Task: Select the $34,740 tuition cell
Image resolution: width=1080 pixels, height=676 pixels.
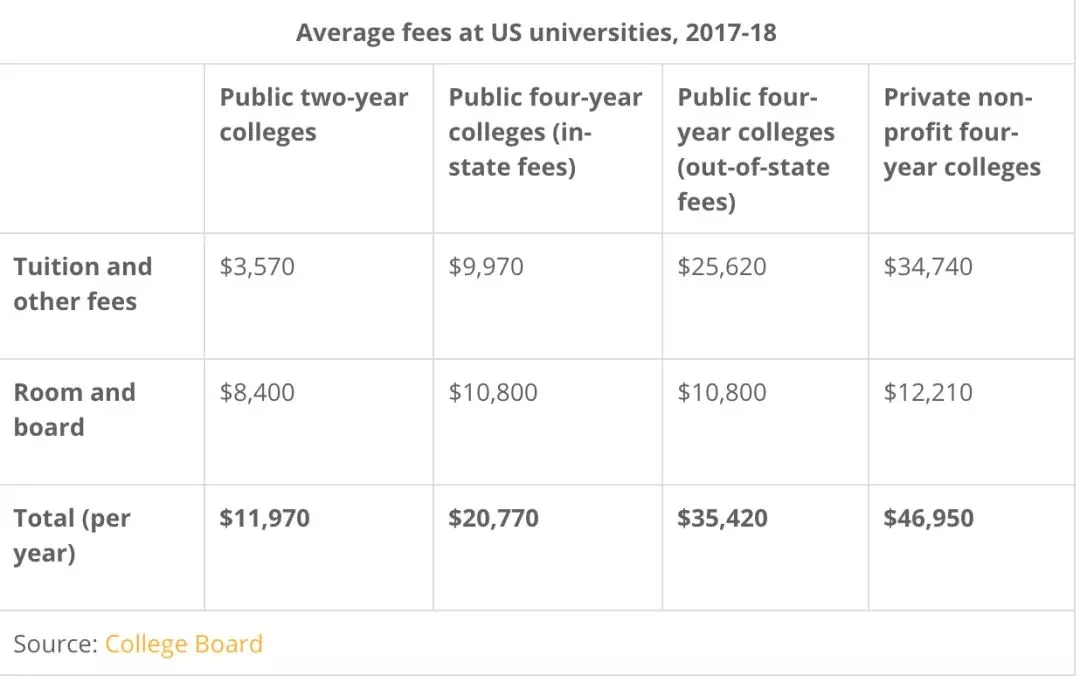Action: pos(928,267)
